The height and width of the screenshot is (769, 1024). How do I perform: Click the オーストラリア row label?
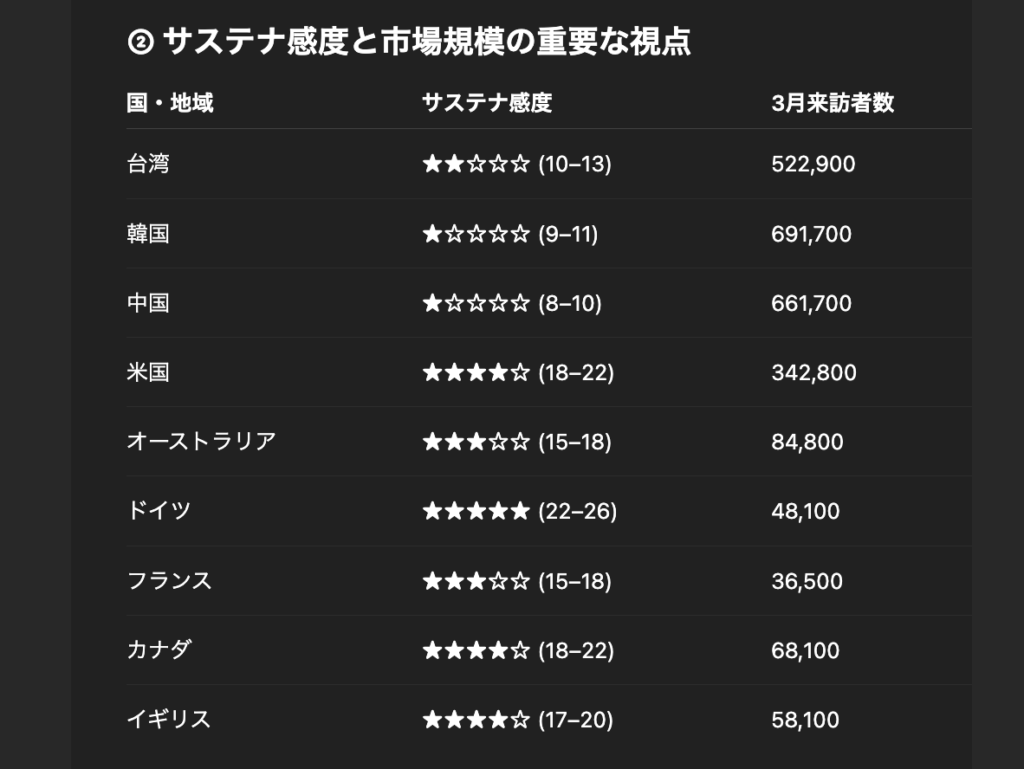pyautogui.click(x=201, y=441)
